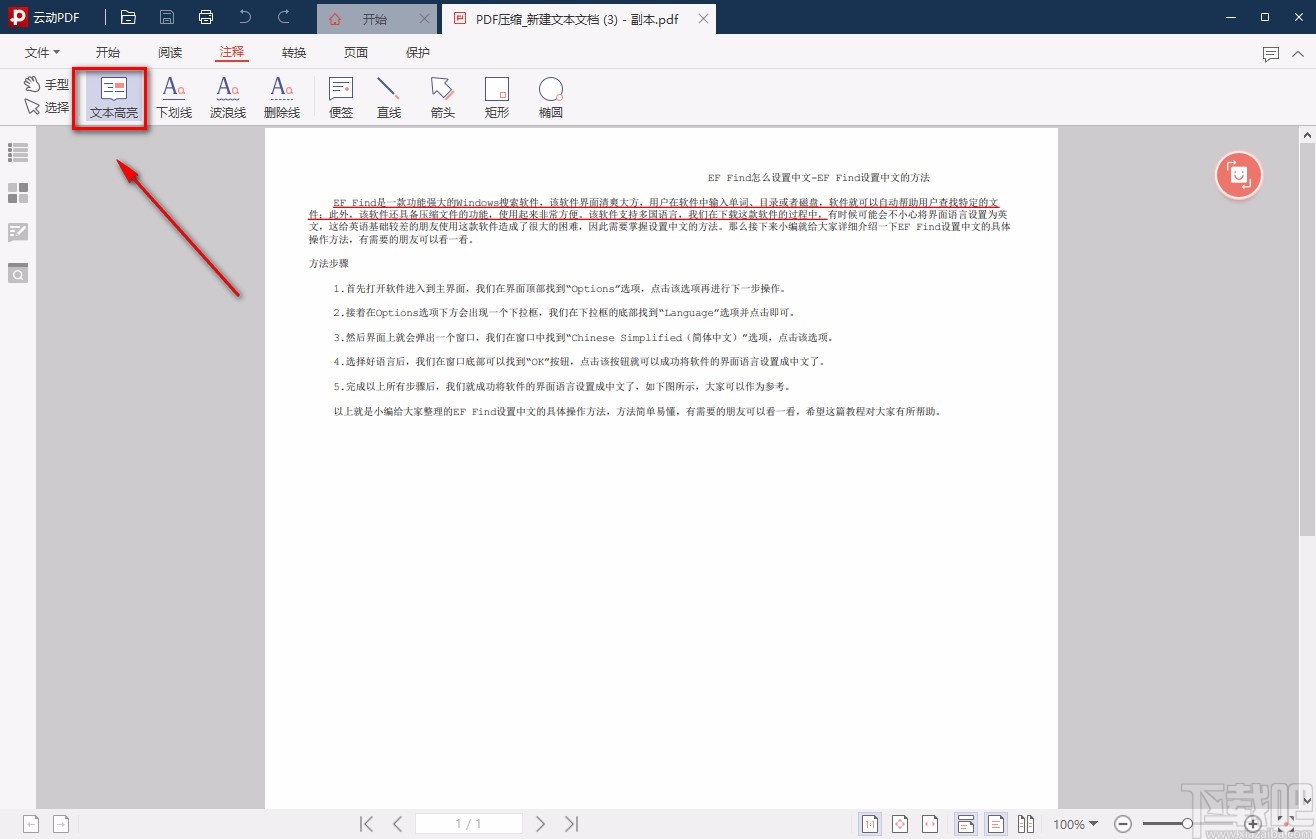Select the 删除线 strikethrough tool
Screen dimensions: 1316x839
pyautogui.click(x=281, y=97)
